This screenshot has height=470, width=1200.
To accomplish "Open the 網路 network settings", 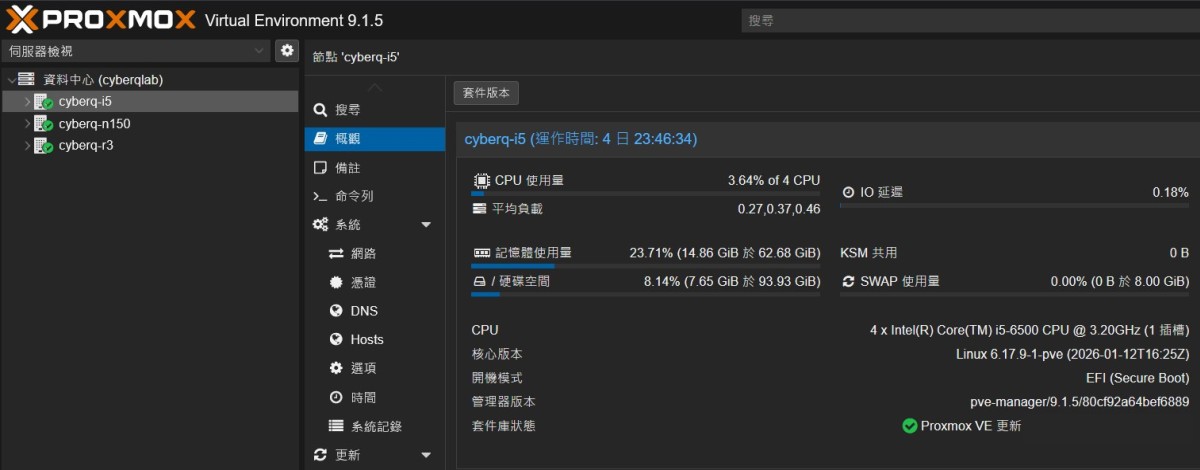I will pyautogui.click(x=363, y=254).
